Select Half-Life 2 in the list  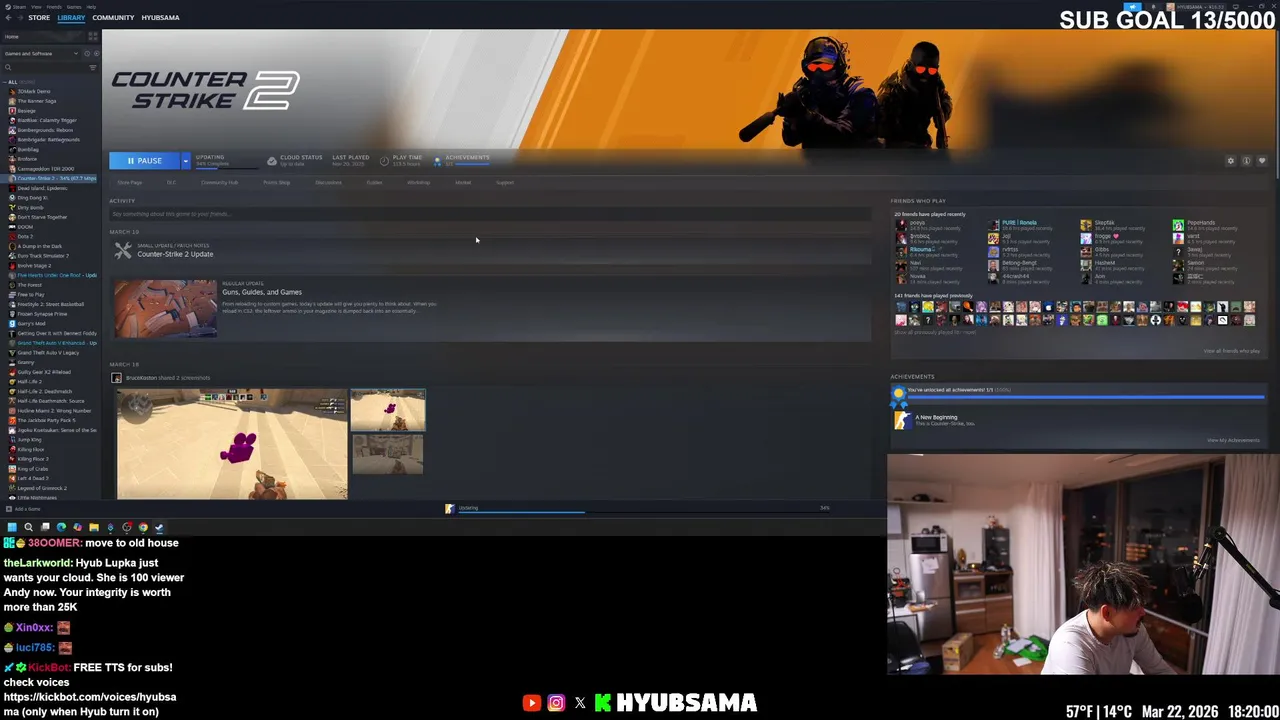point(29,381)
